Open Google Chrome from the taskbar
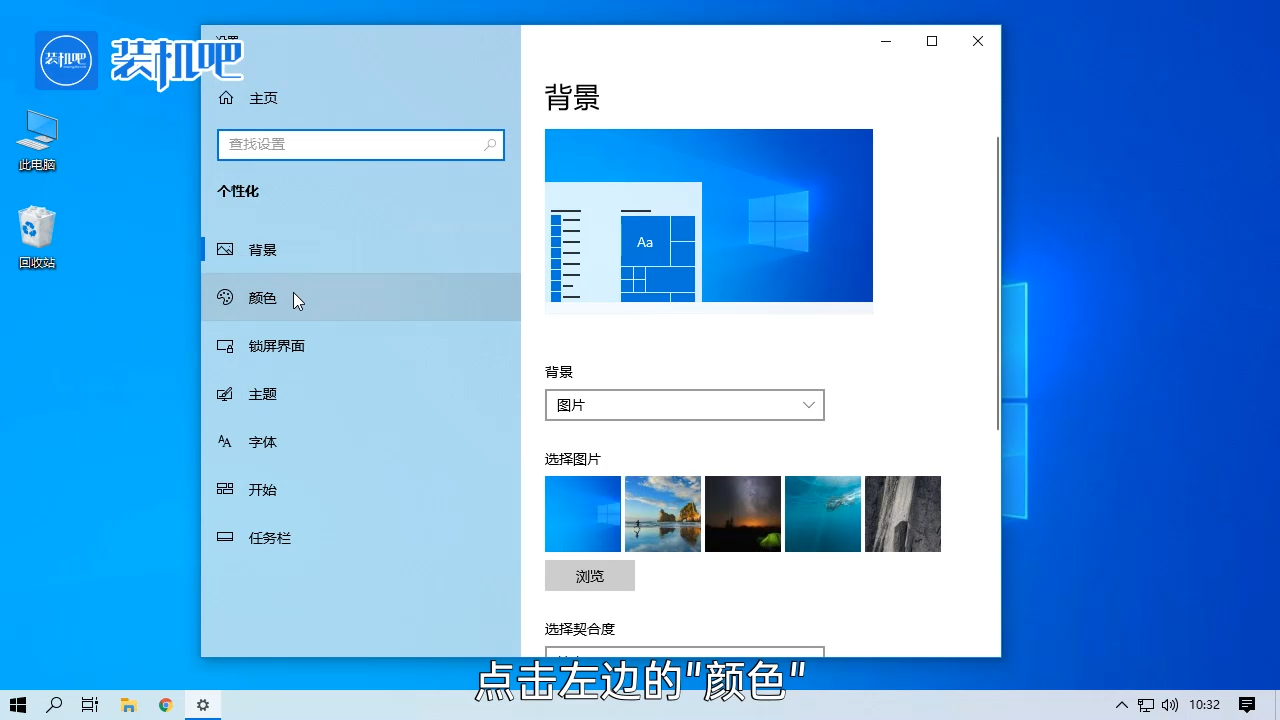Image resolution: width=1280 pixels, height=720 pixels. (x=165, y=704)
